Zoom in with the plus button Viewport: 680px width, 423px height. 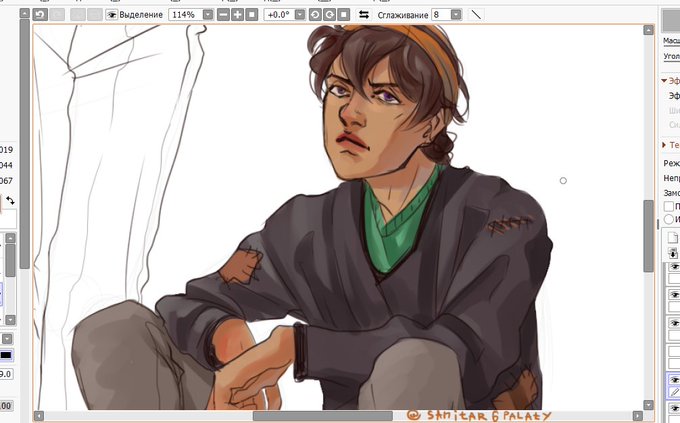pyautogui.click(x=237, y=15)
